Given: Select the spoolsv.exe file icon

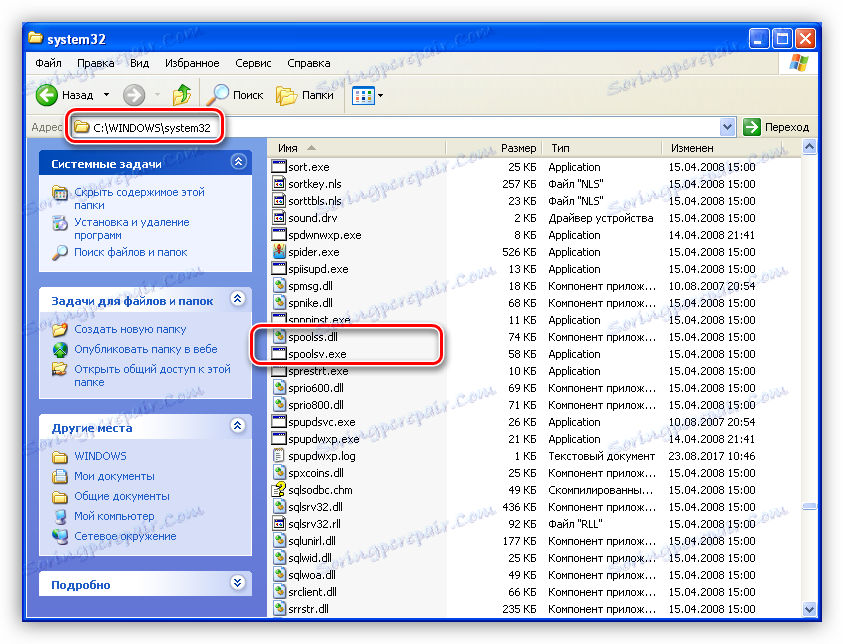Looking at the screenshot, I should (279, 354).
